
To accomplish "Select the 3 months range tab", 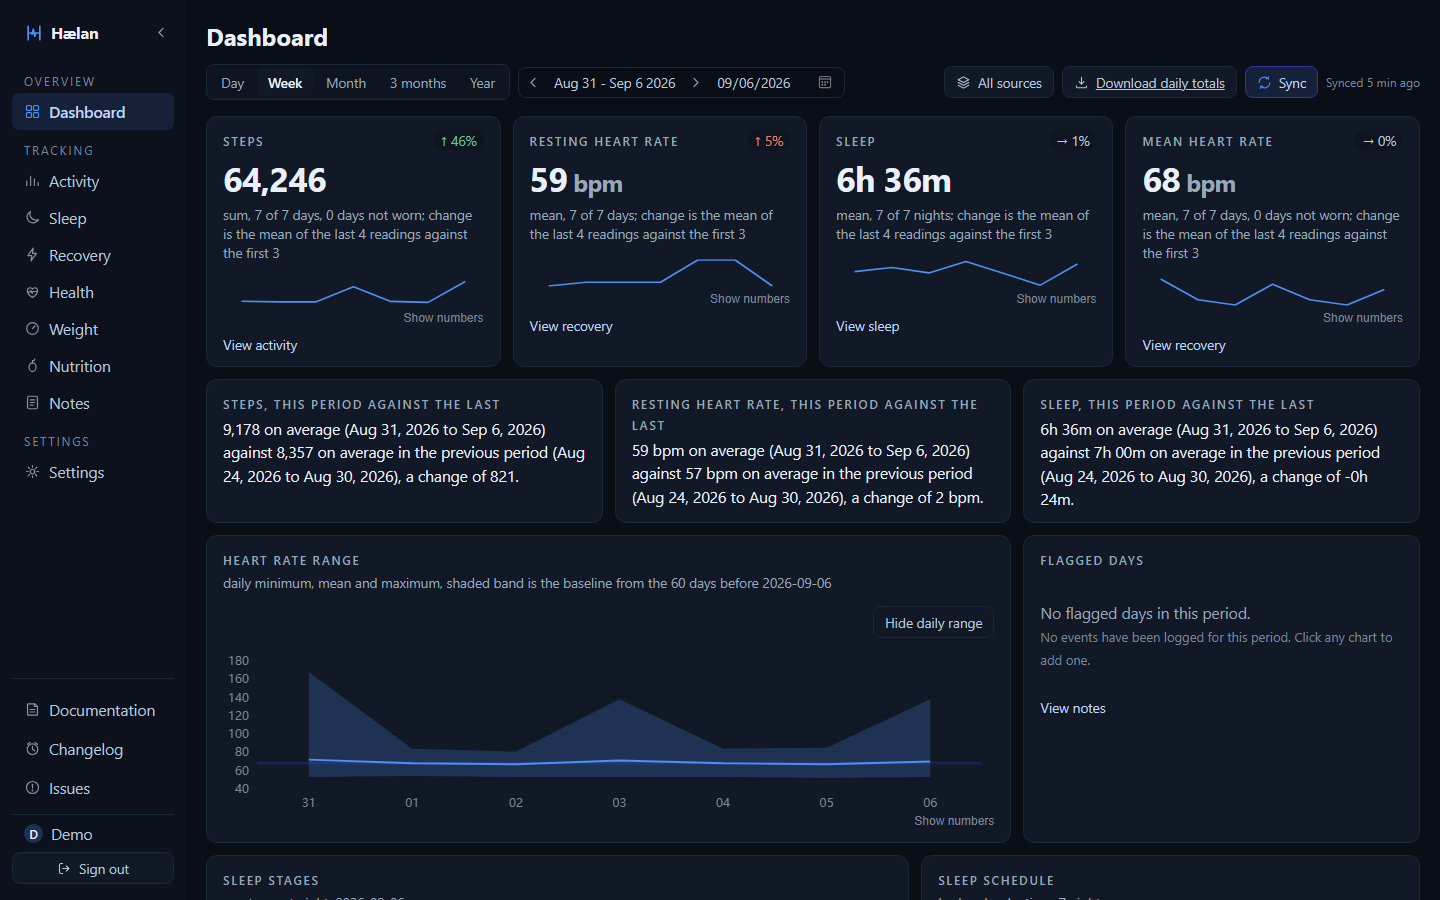I will pyautogui.click(x=418, y=83).
